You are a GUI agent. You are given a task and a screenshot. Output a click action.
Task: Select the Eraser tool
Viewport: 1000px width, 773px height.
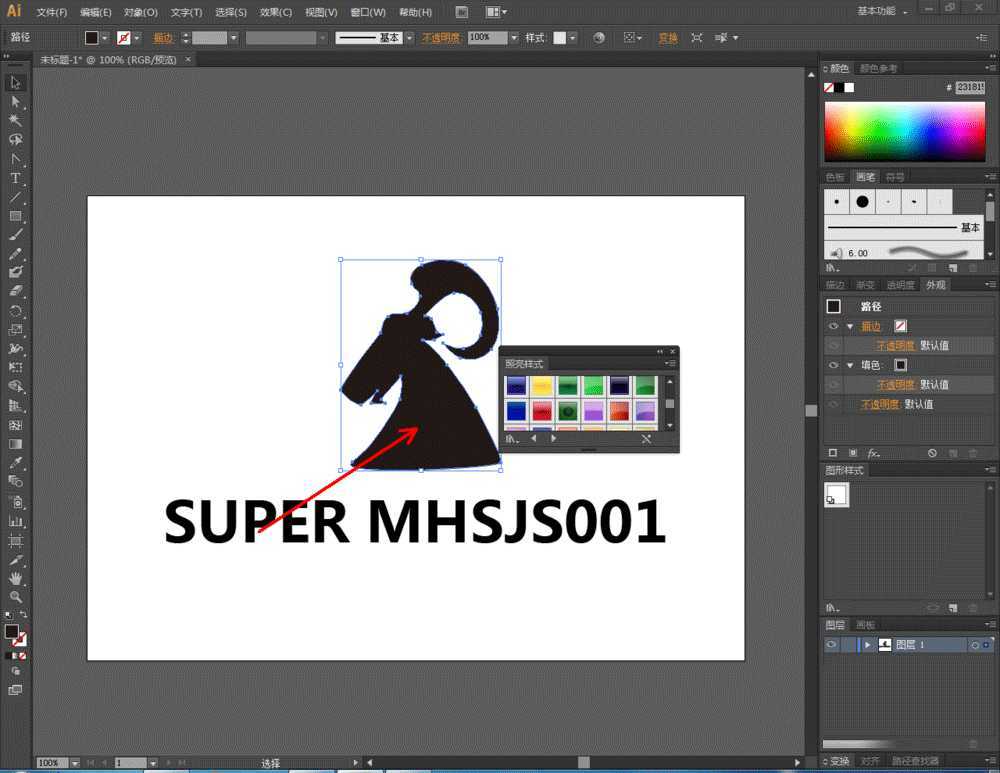click(x=15, y=291)
